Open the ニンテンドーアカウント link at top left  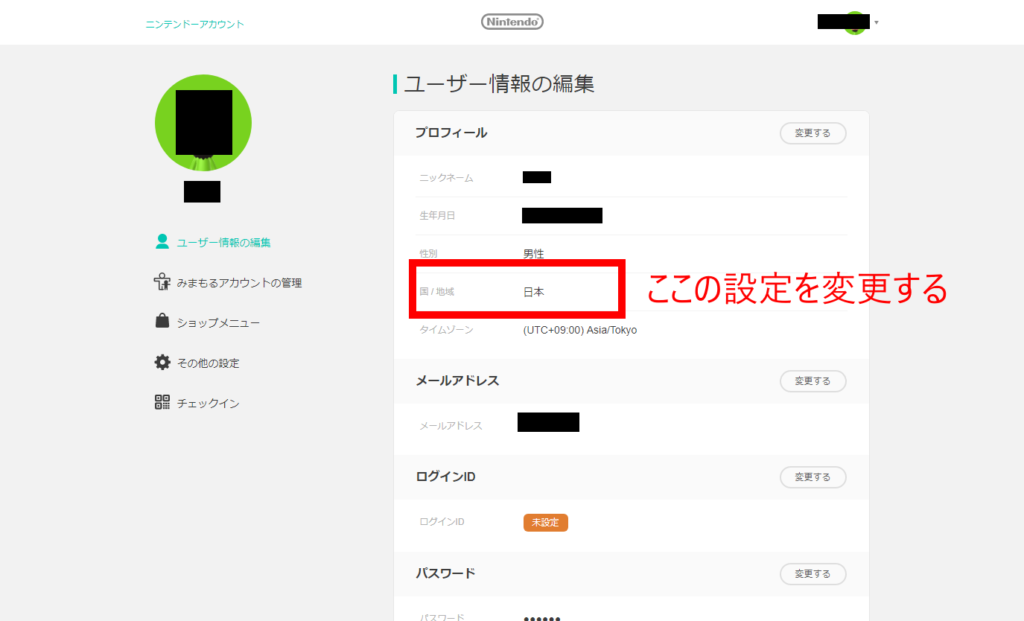(194, 24)
